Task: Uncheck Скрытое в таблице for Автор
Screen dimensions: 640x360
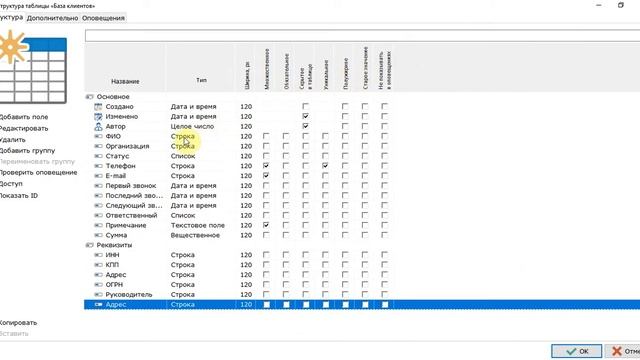Action: click(305, 127)
